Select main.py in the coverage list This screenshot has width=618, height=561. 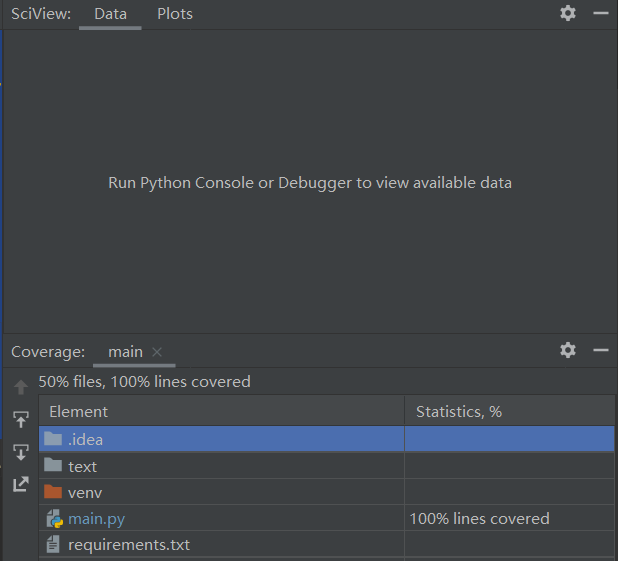point(96,519)
